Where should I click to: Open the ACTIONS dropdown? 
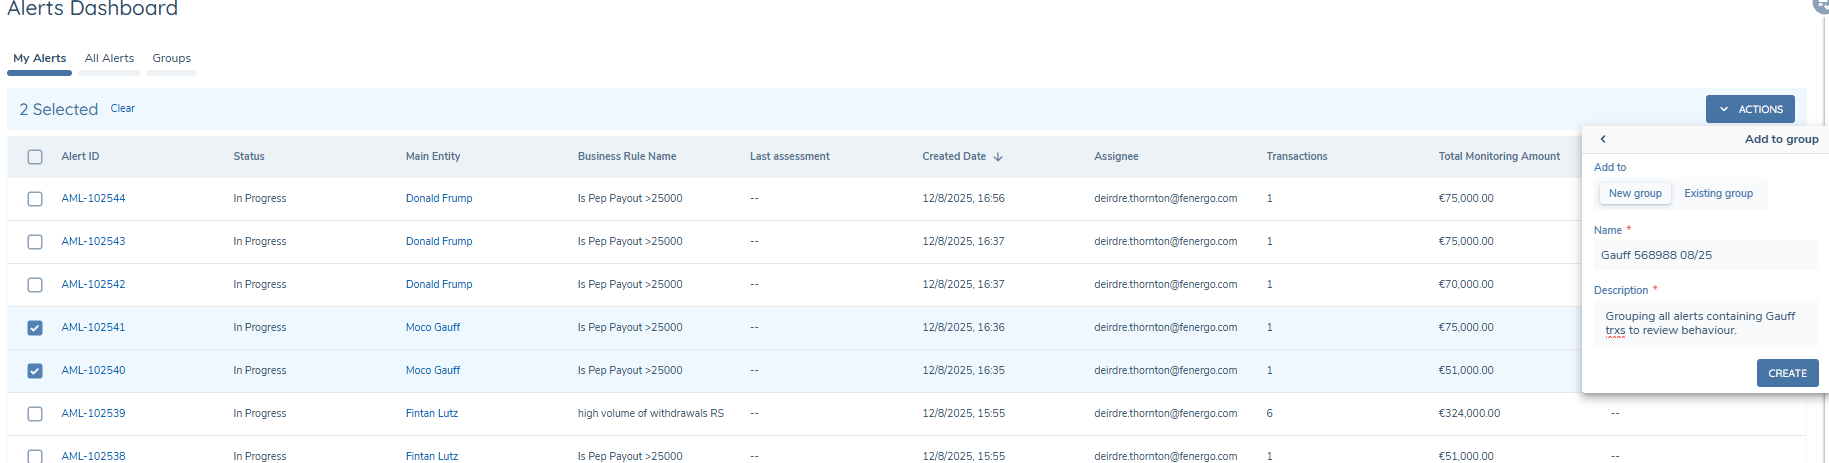[1749, 109]
